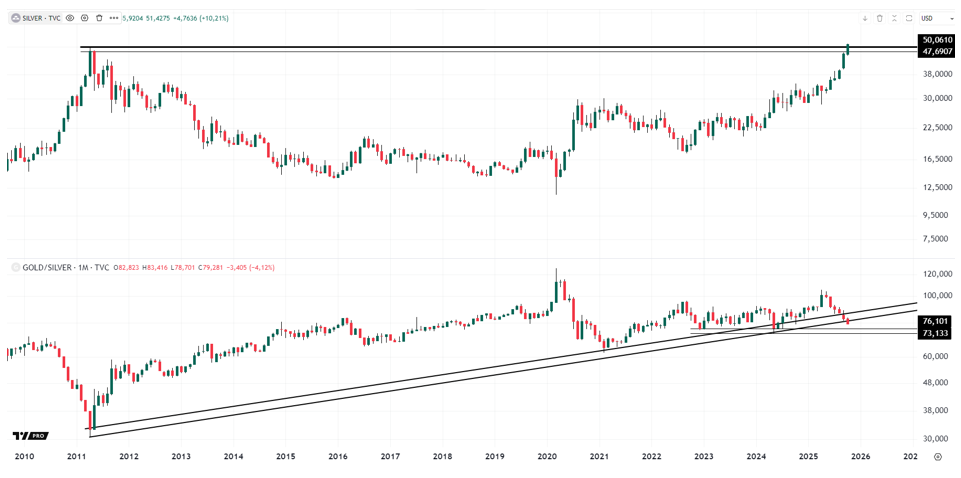Open time axis settings gear icon
This screenshot has height=478, width=961.
tap(937, 457)
